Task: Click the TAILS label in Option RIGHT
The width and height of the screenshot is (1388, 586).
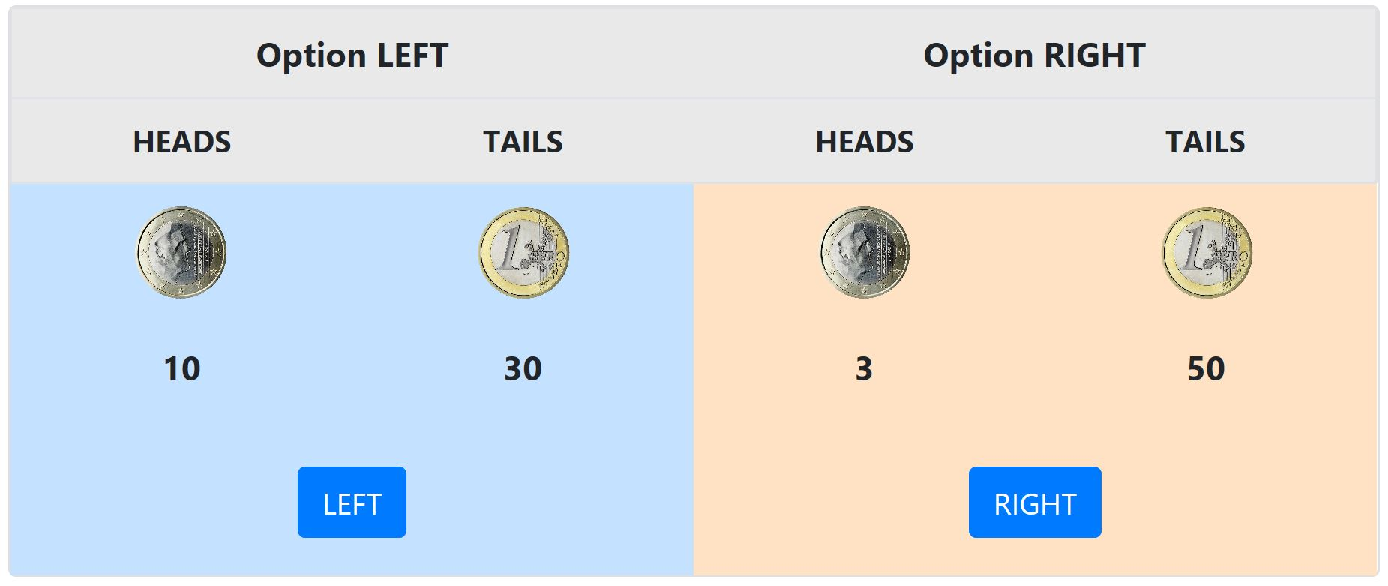Action: click(1205, 142)
